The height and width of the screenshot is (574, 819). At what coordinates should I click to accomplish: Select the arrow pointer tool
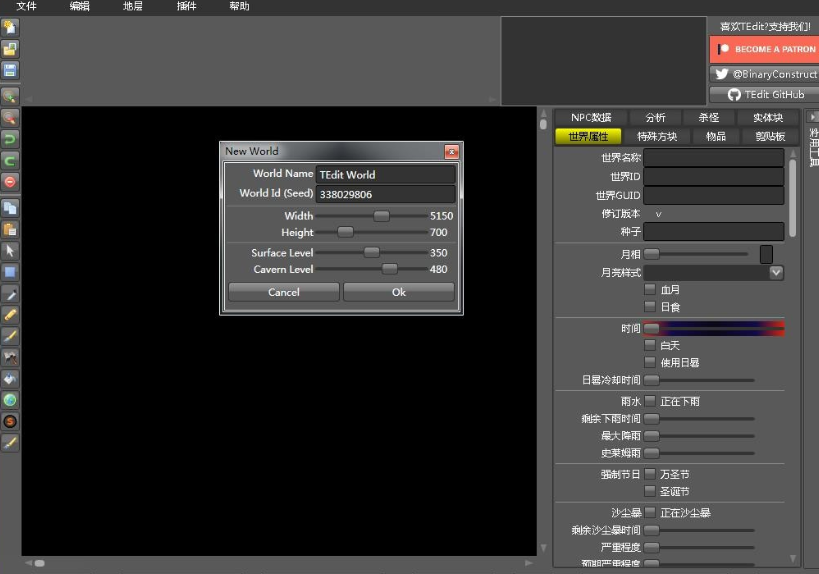pyautogui.click(x=10, y=251)
